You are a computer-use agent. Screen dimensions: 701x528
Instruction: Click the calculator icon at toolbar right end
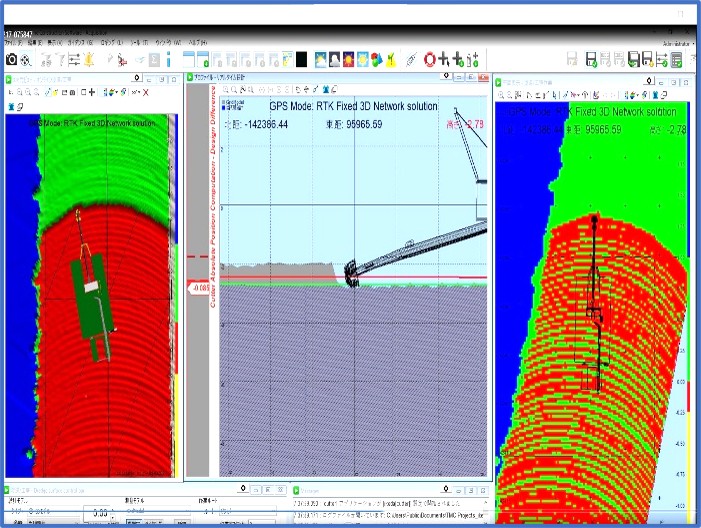click(x=677, y=60)
